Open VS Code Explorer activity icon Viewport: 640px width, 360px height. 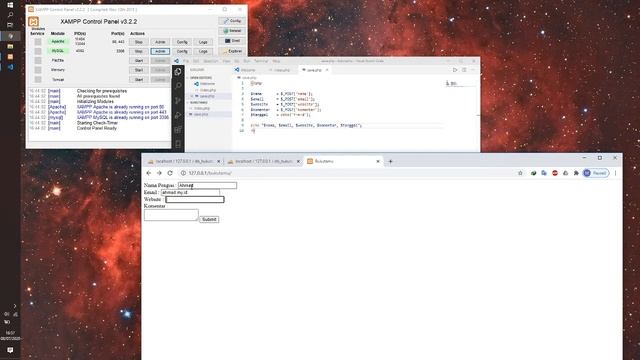[178, 72]
